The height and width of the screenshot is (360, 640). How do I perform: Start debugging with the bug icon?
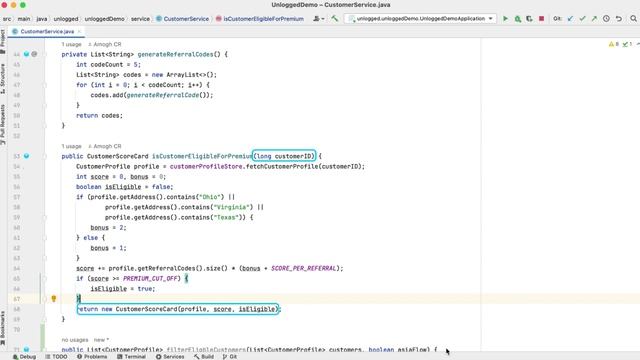tap(518, 19)
